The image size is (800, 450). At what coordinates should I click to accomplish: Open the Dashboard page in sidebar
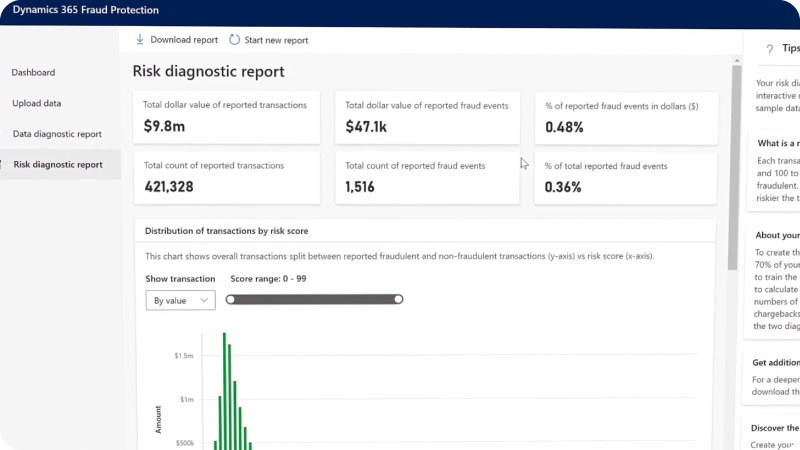click(x=34, y=72)
